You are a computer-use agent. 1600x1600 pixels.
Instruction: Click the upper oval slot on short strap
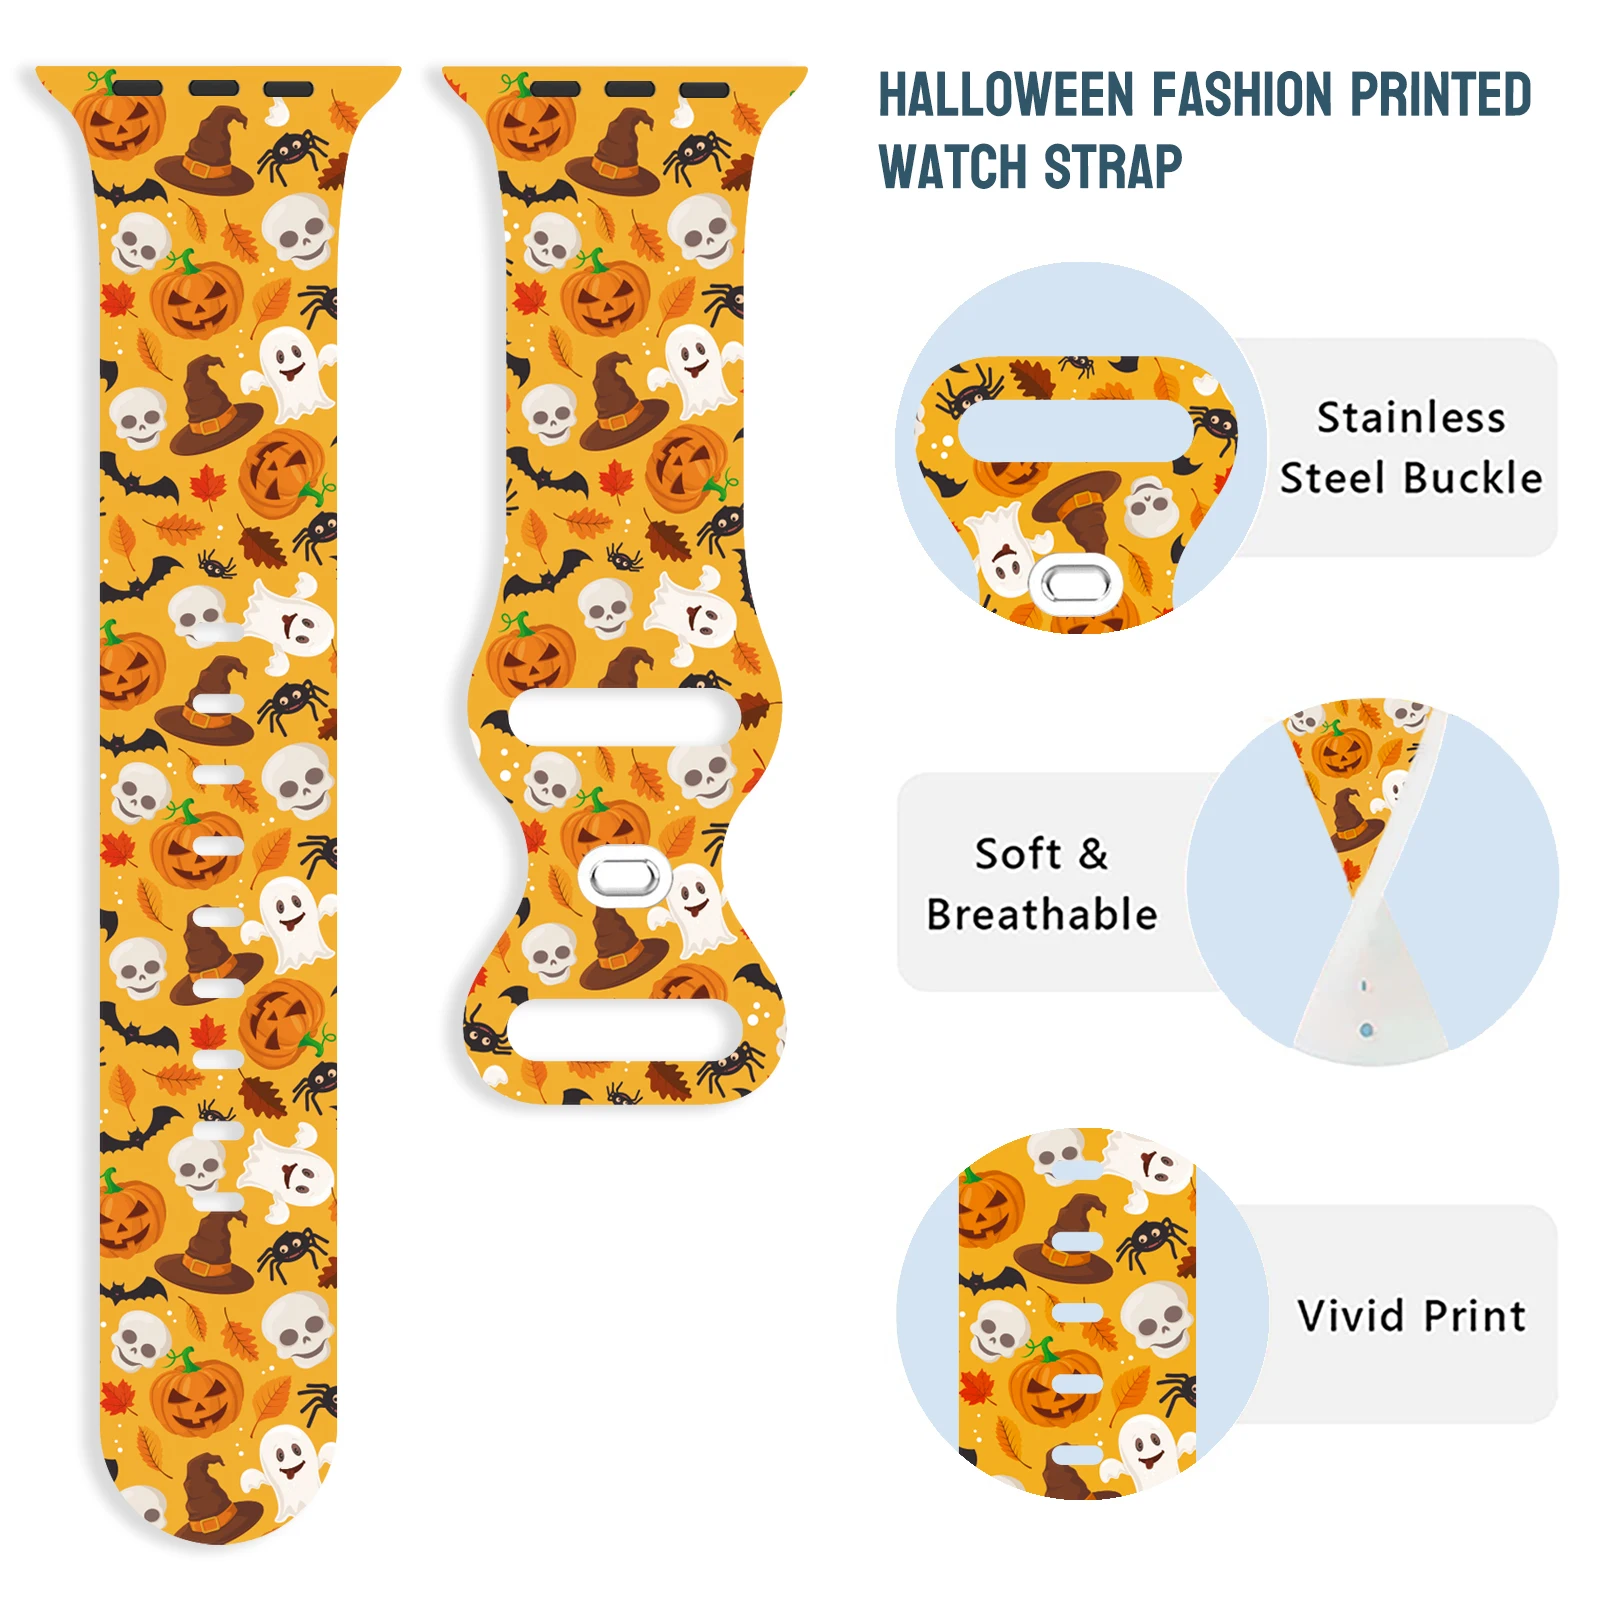click(x=625, y=717)
